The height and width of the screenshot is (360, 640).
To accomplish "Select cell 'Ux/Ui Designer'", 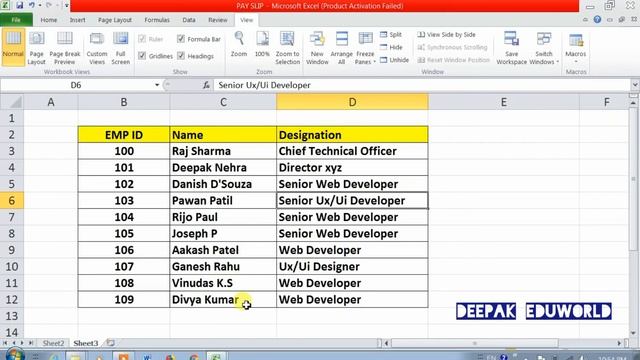I will click(x=352, y=267).
